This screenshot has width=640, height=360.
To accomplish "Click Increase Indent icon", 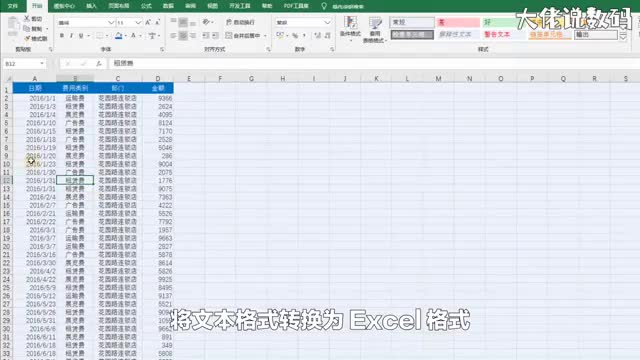I will point(215,36).
